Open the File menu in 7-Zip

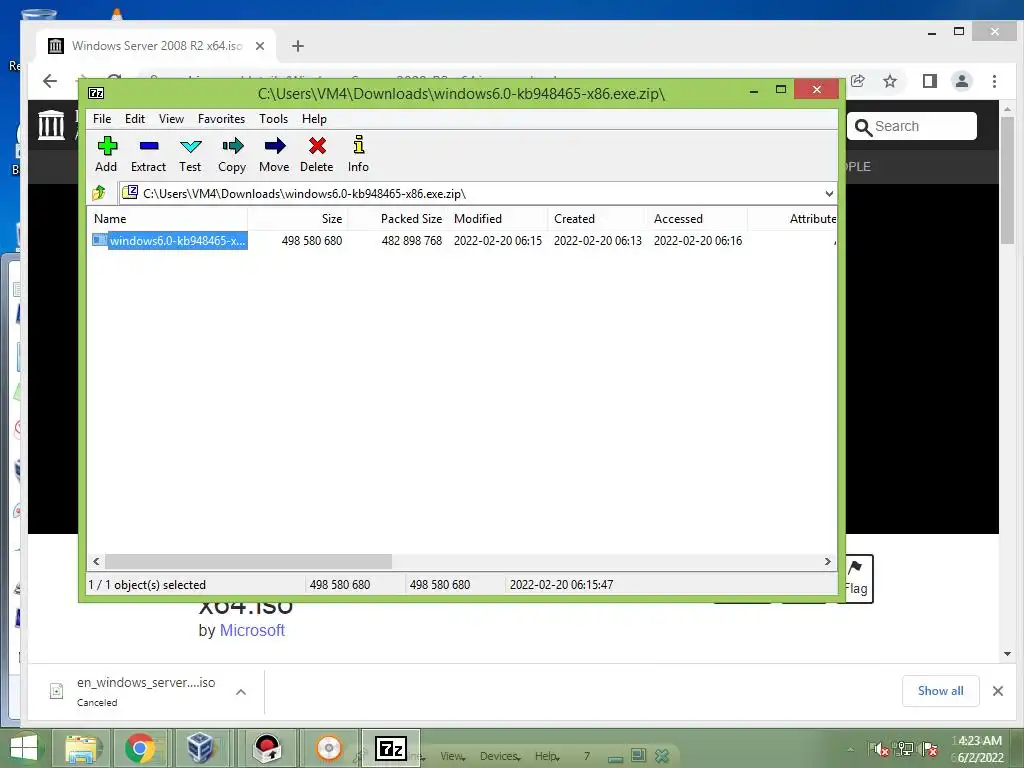pos(102,119)
